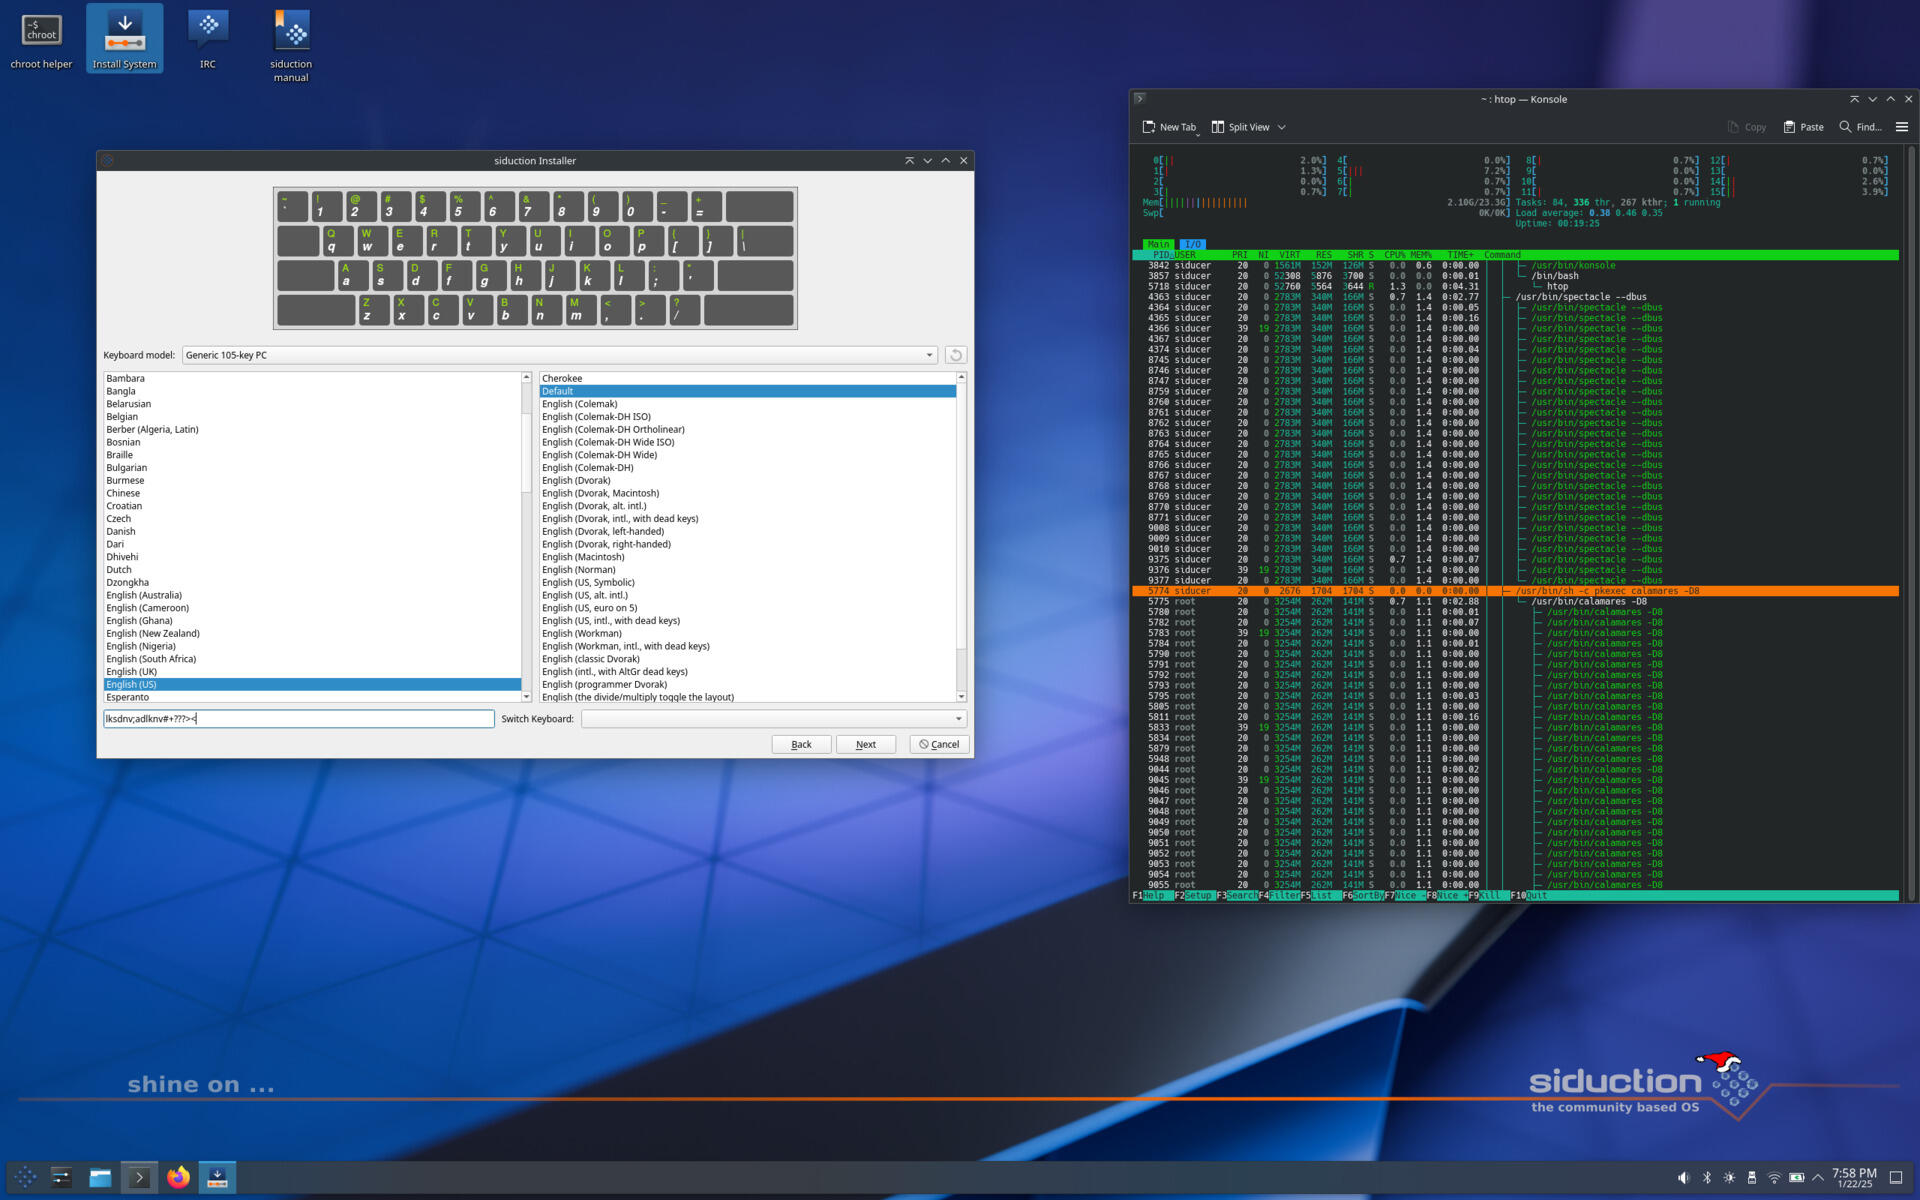Cancel the siduction installation
Screen dimensions: 1920x1200
coord(939,745)
